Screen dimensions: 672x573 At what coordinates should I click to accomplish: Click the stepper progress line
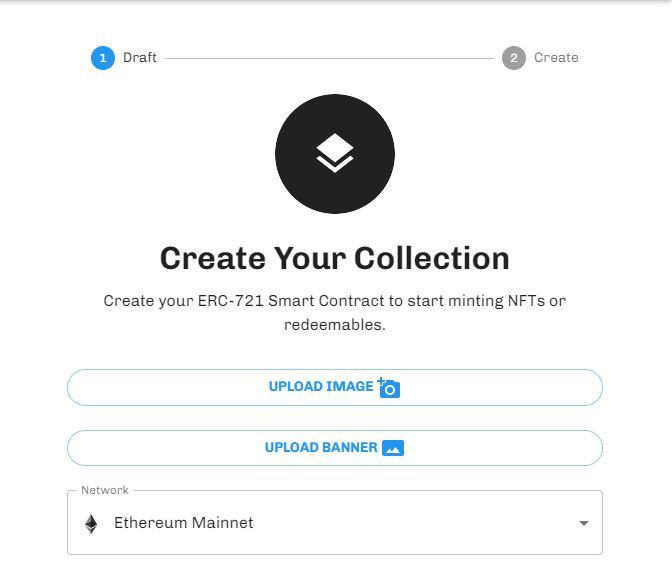(x=329, y=58)
